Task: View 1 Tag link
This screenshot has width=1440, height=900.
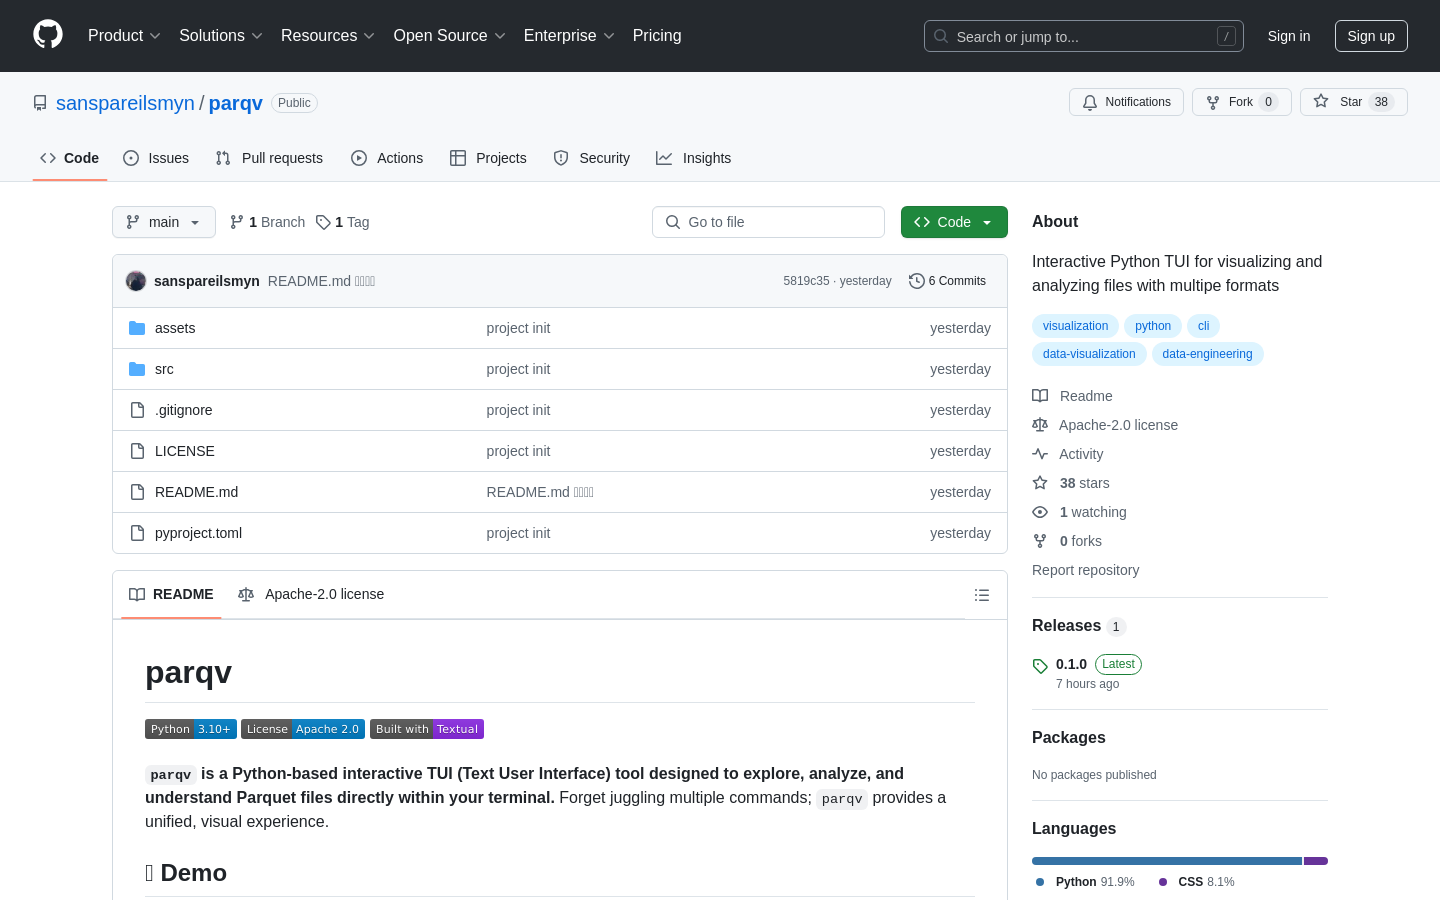Action: click(x=343, y=222)
